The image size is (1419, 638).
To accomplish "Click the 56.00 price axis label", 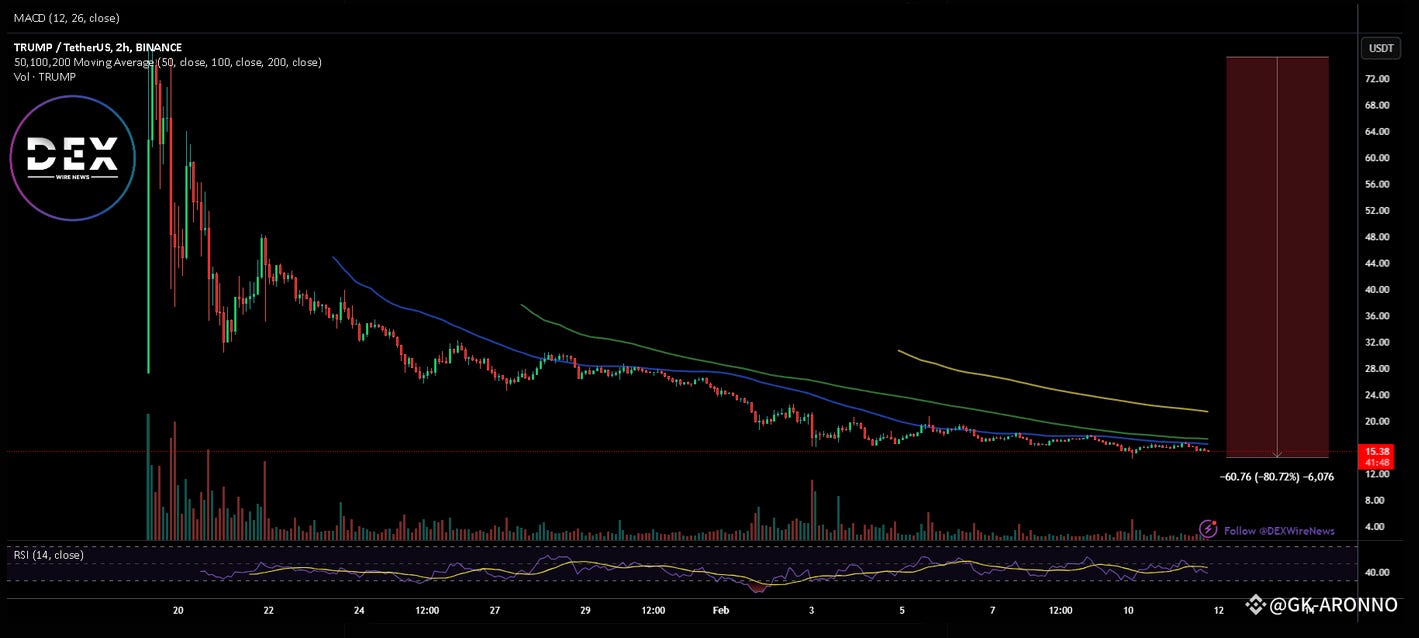I will click(x=1376, y=184).
